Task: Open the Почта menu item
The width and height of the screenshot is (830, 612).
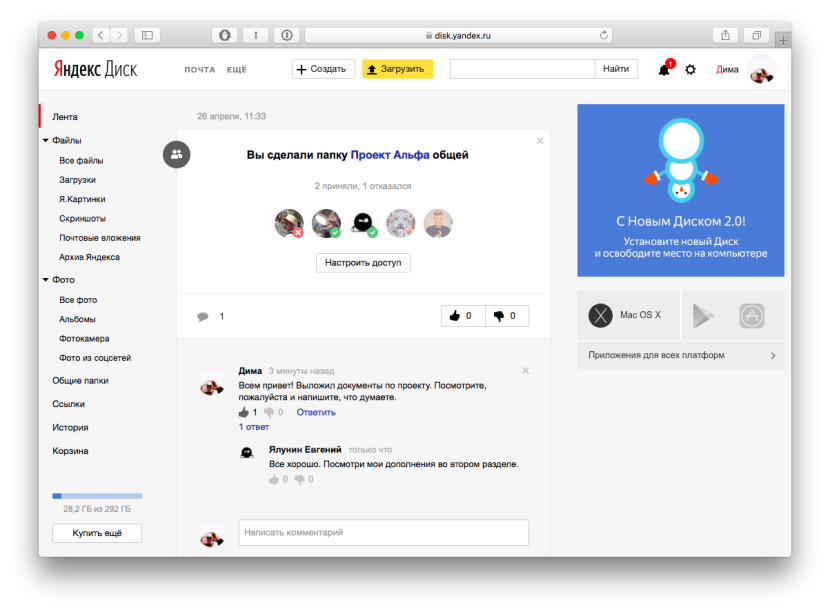Action: point(200,70)
